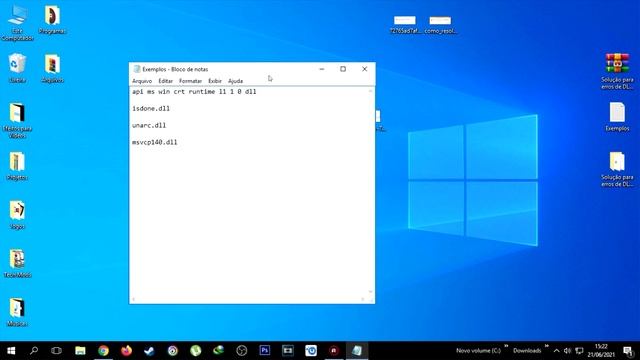This screenshot has height=360, width=640.
Task: Switch to Notepad taskbar button
Action: point(357,351)
